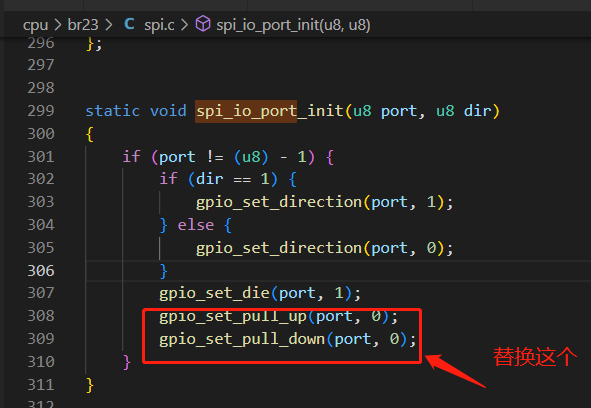Click gpio_set_direction(port, 1) call
Viewport: 591px width, 408px height.
point(325,202)
